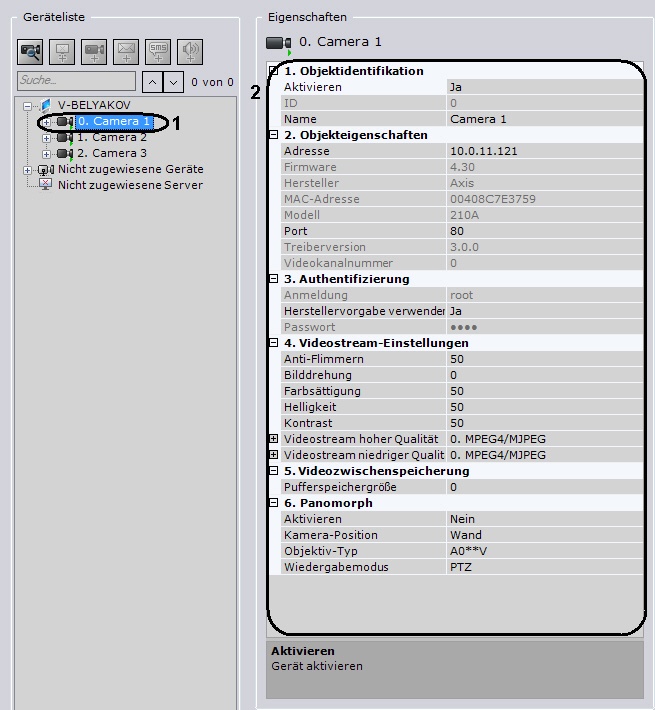Click the icon of Nicht zugewiesene Server
Viewport: 655px width, 710px height.
point(45,185)
